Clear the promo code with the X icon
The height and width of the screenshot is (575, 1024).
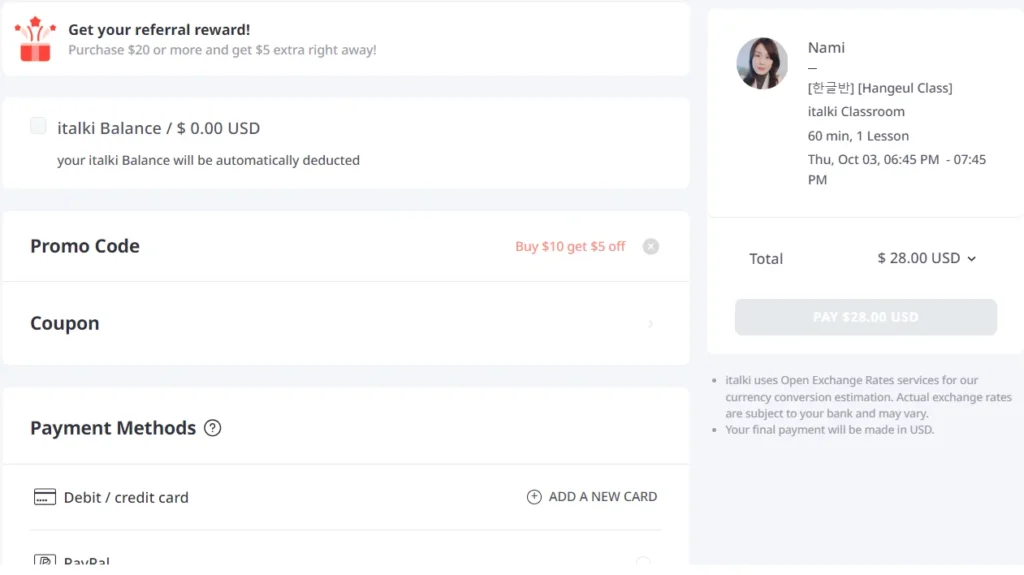tap(651, 246)
